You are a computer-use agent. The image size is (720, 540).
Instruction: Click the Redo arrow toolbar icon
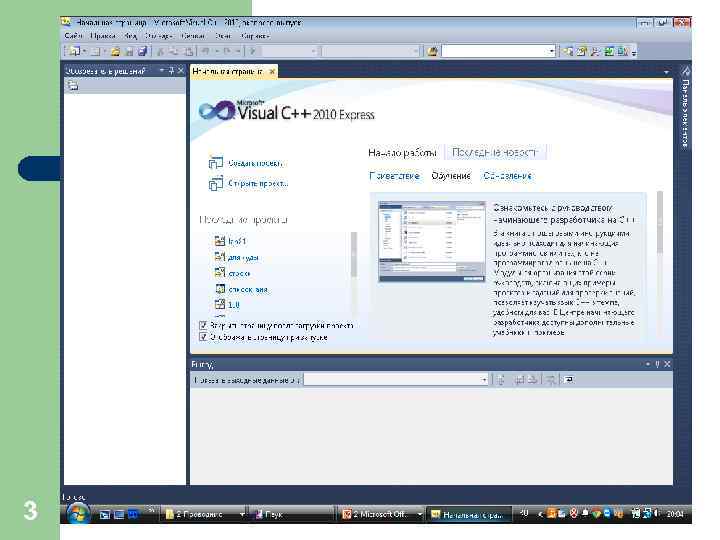[x=227, y=51]
